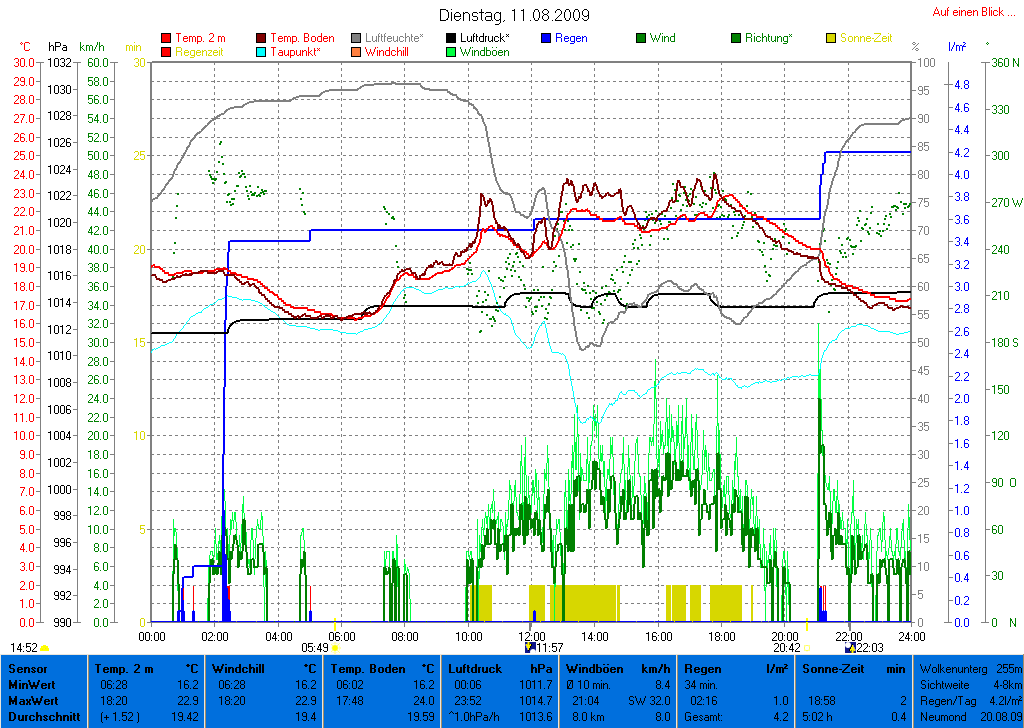Click the red Temp. 2 m legend swatch
The width and height of the screenshot is (1024, 728).
(x=166, y=39)
